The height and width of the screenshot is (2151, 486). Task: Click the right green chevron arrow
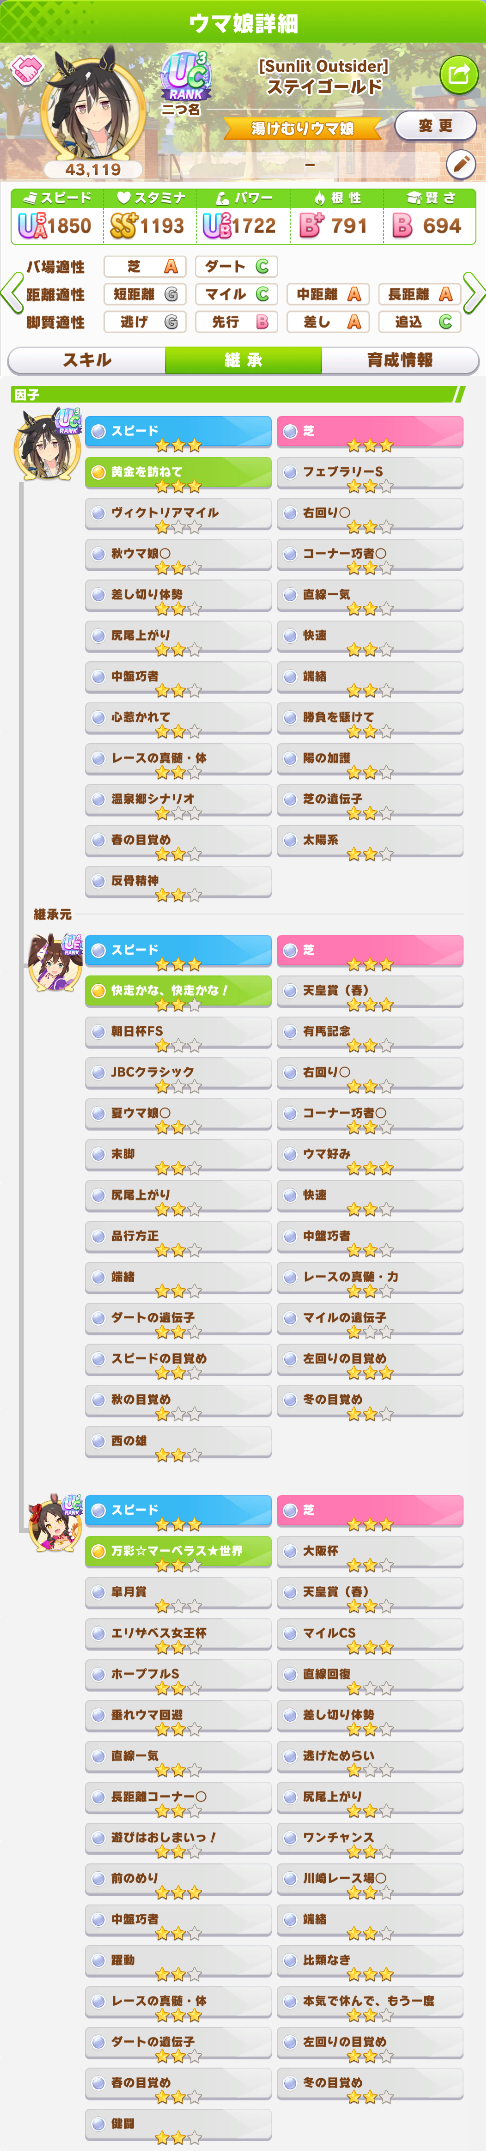[x=474, y=294]
